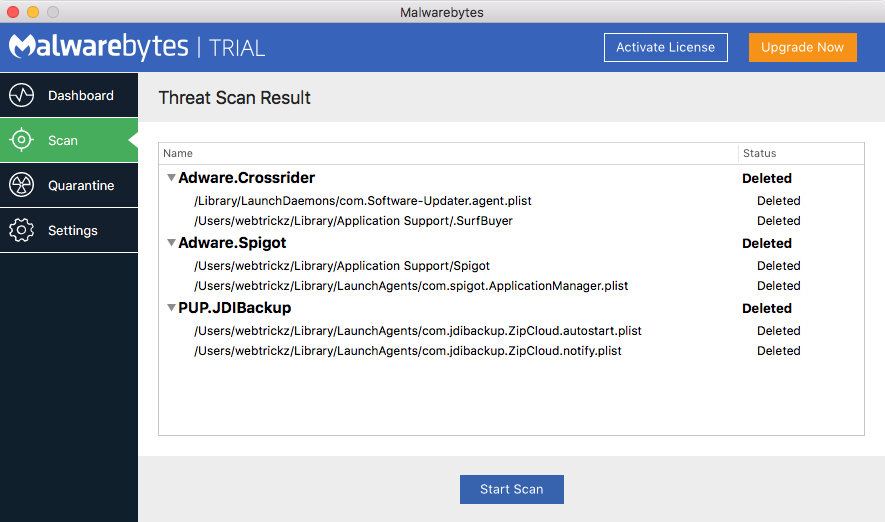Switch to the Quarantine section
The image size is (885, 522).
69,185
